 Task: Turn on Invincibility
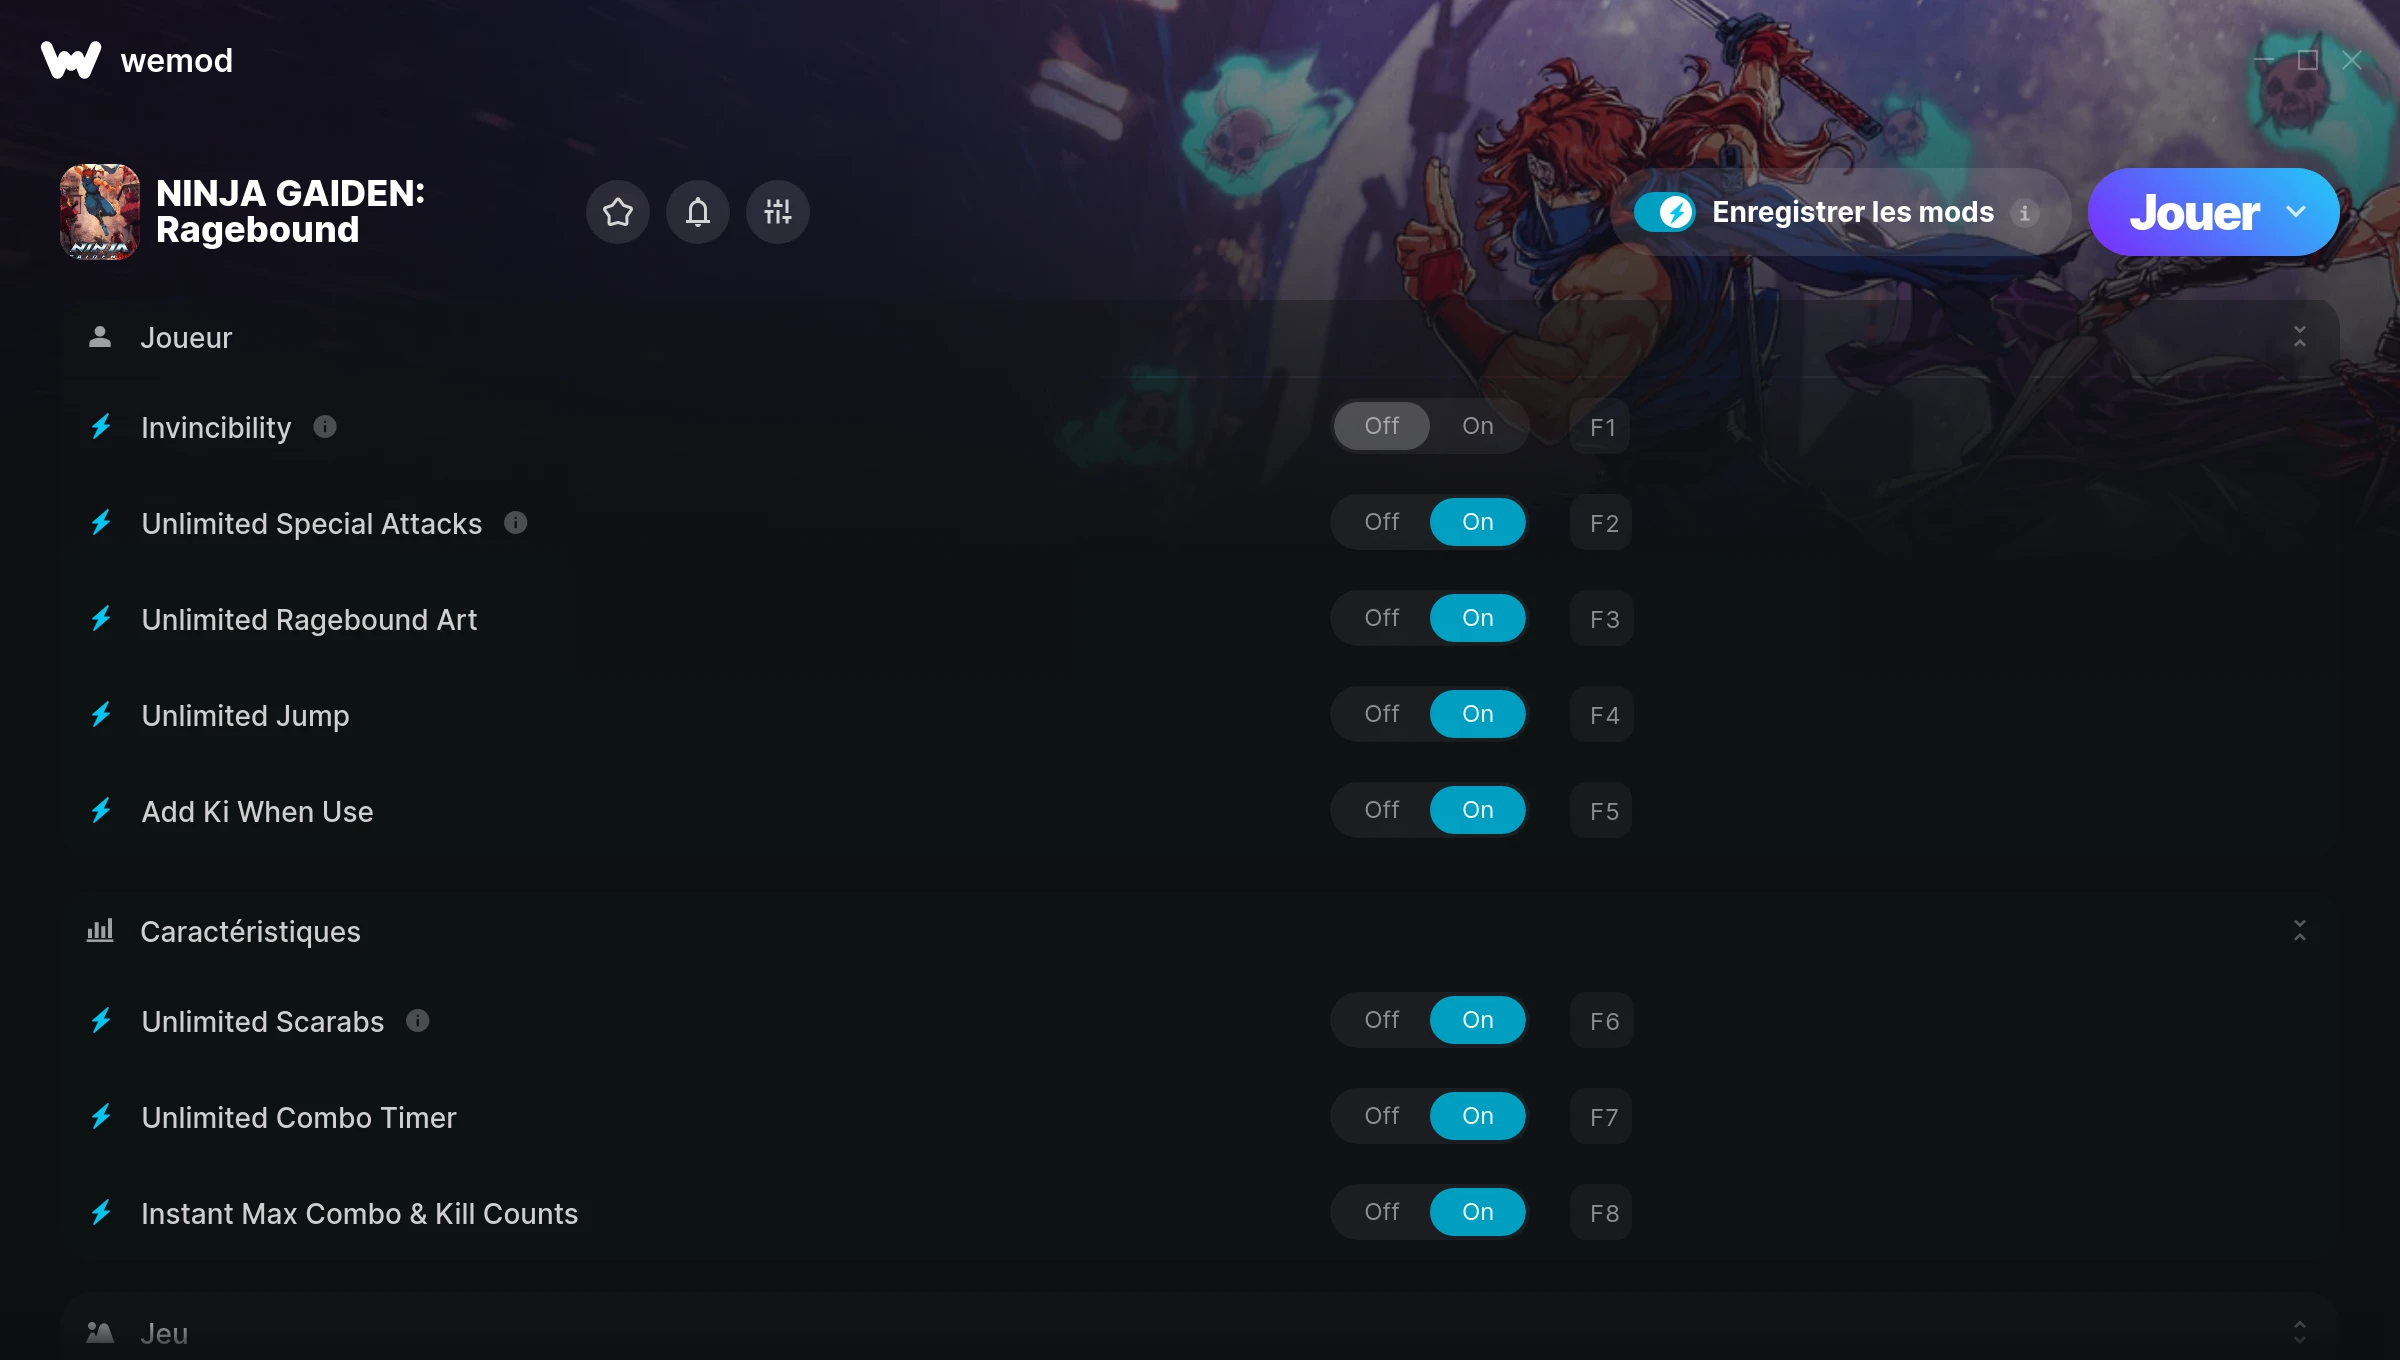tap(1478, 426)
